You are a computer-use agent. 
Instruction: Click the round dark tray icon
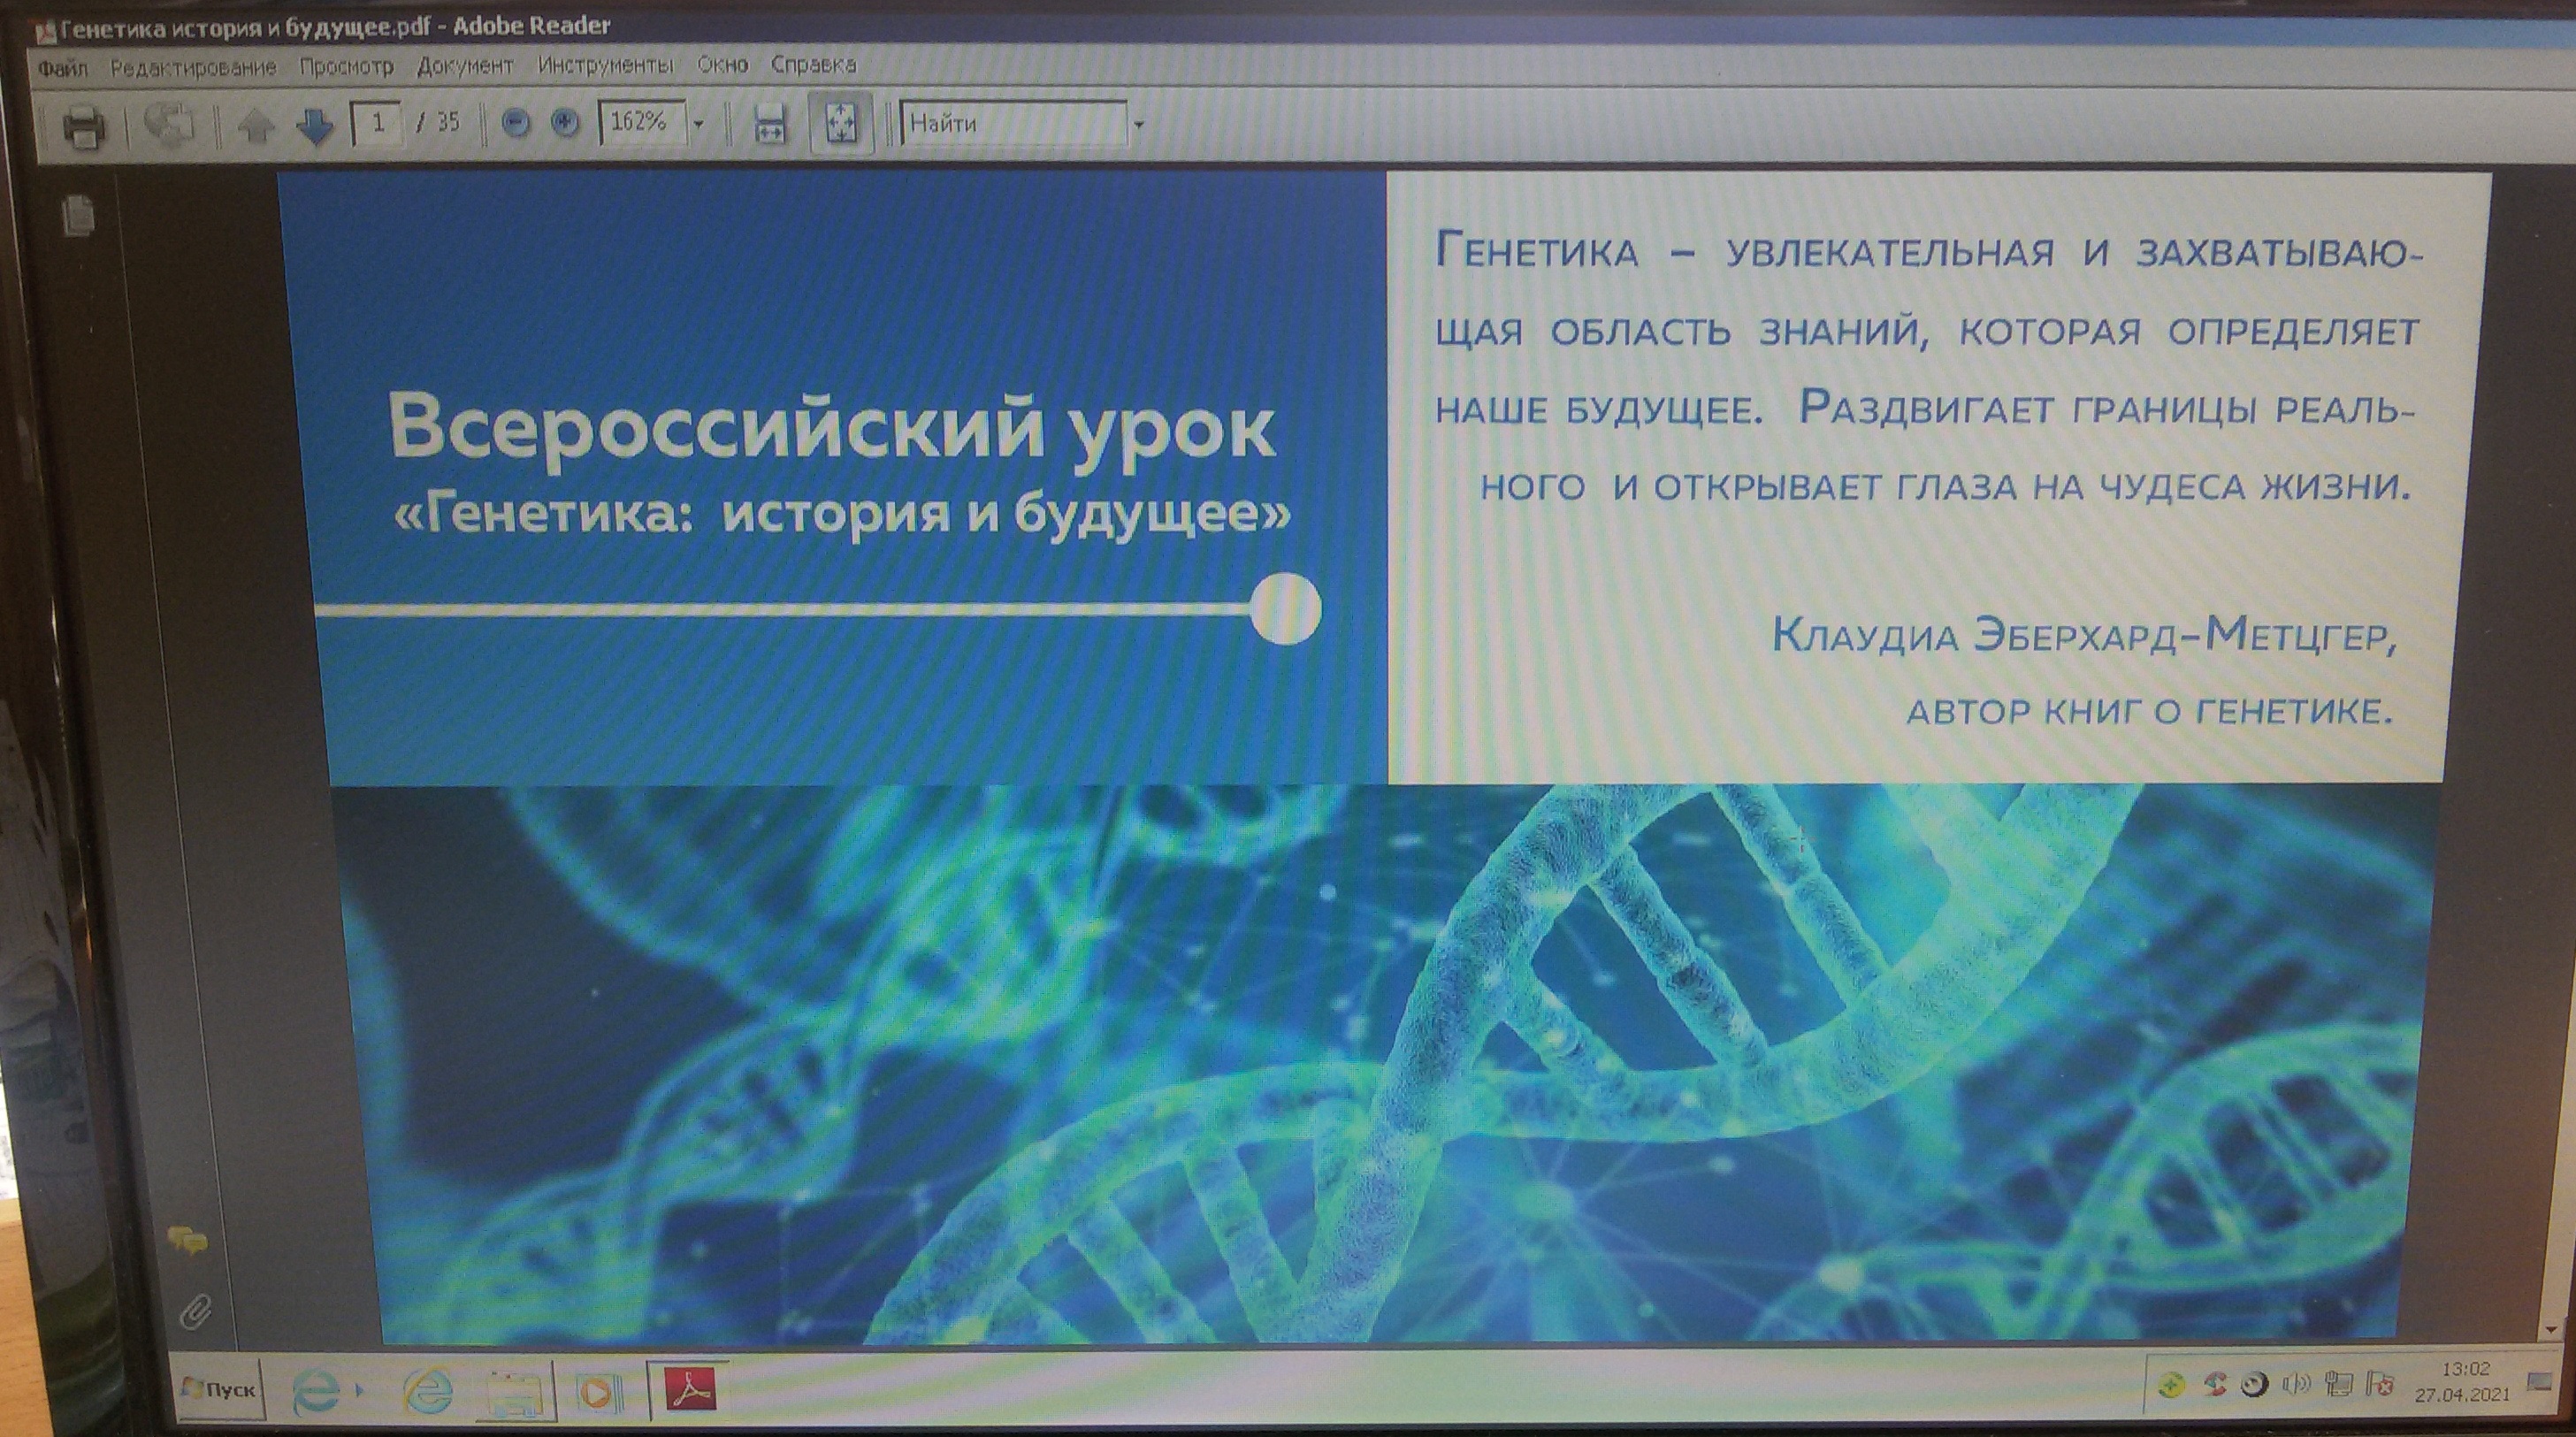tap(2254, 1386)
